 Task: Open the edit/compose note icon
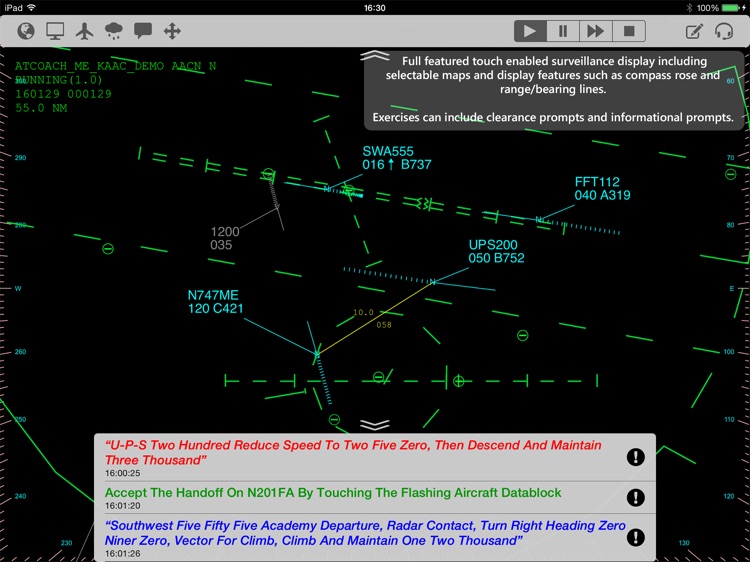click(694, 31)
